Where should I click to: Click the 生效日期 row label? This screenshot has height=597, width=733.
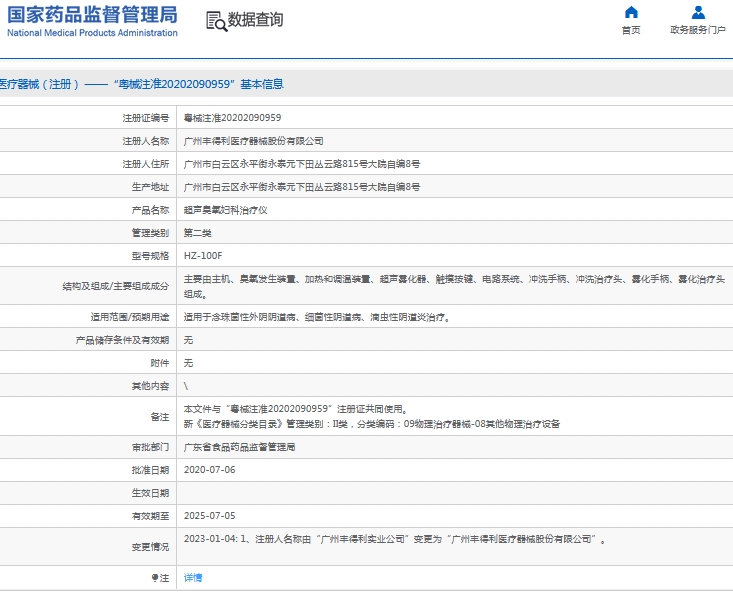(x=150, y=493)
